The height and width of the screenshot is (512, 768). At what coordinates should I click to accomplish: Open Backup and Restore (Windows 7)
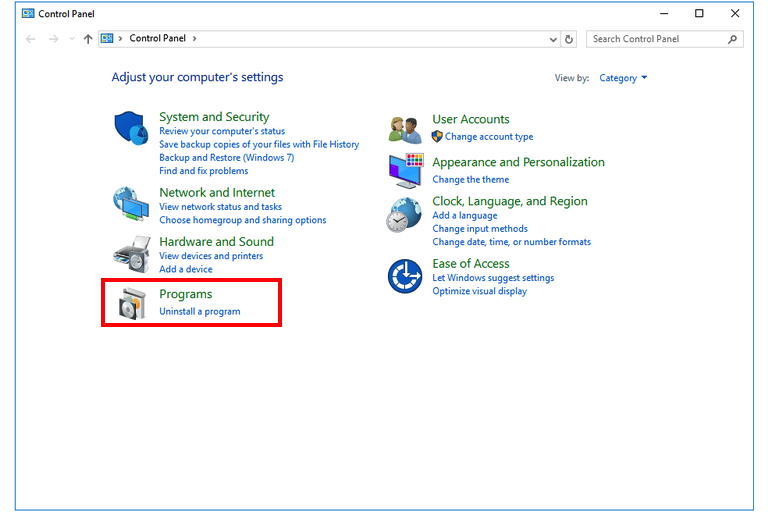(227, 157)
